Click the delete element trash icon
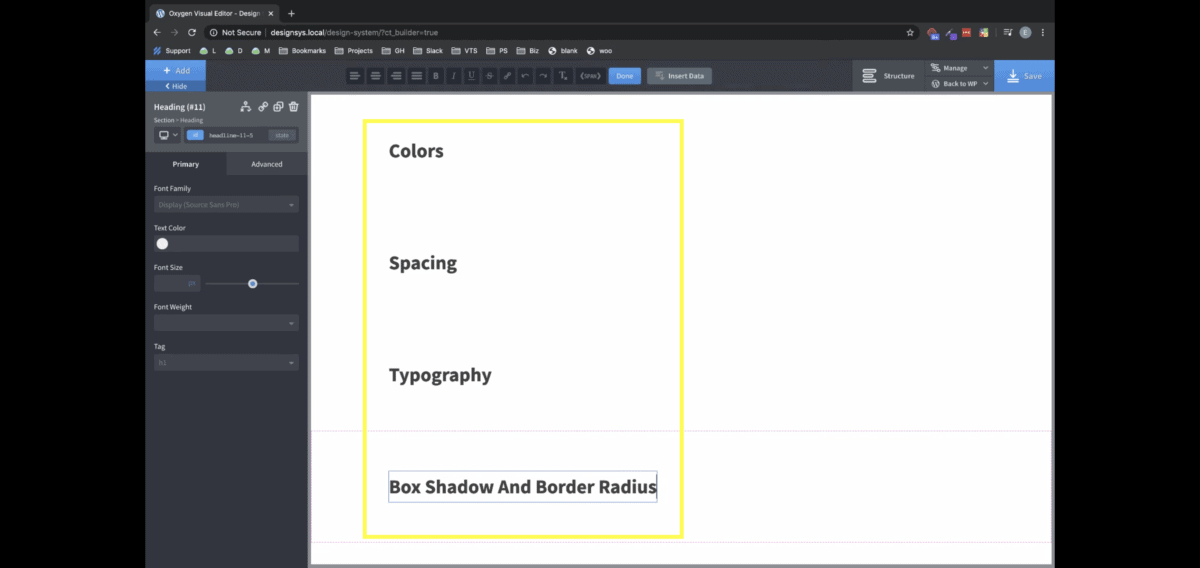 (294, 107)
